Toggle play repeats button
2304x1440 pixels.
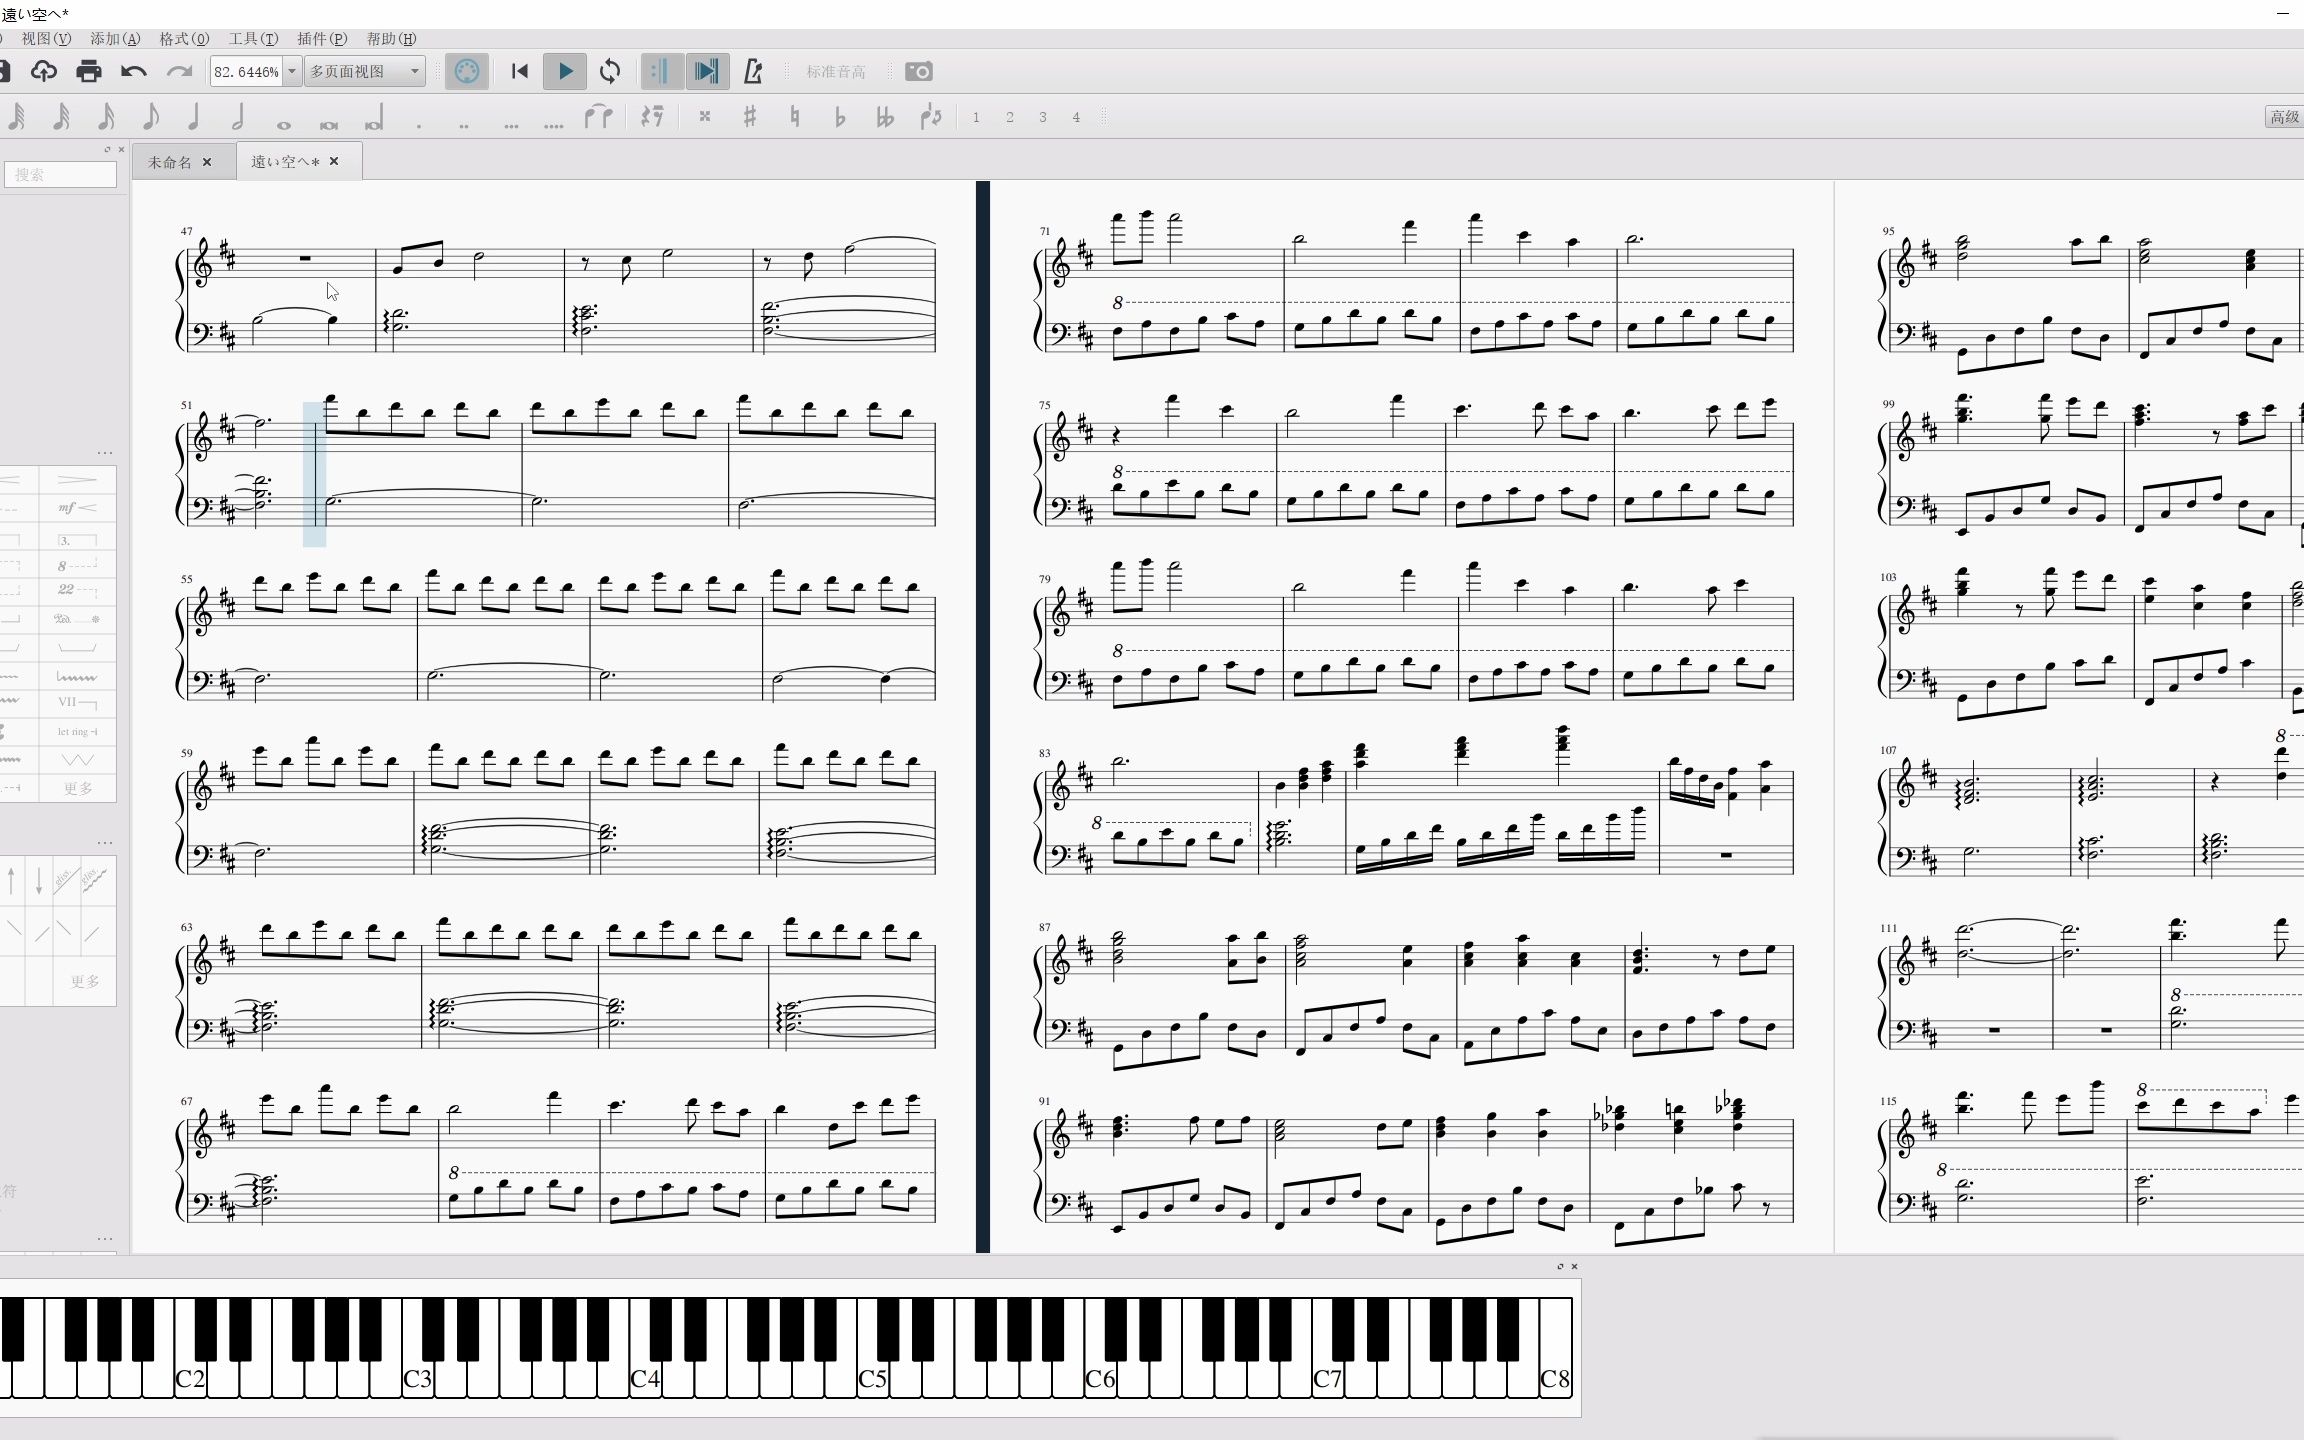coord(661,71)
